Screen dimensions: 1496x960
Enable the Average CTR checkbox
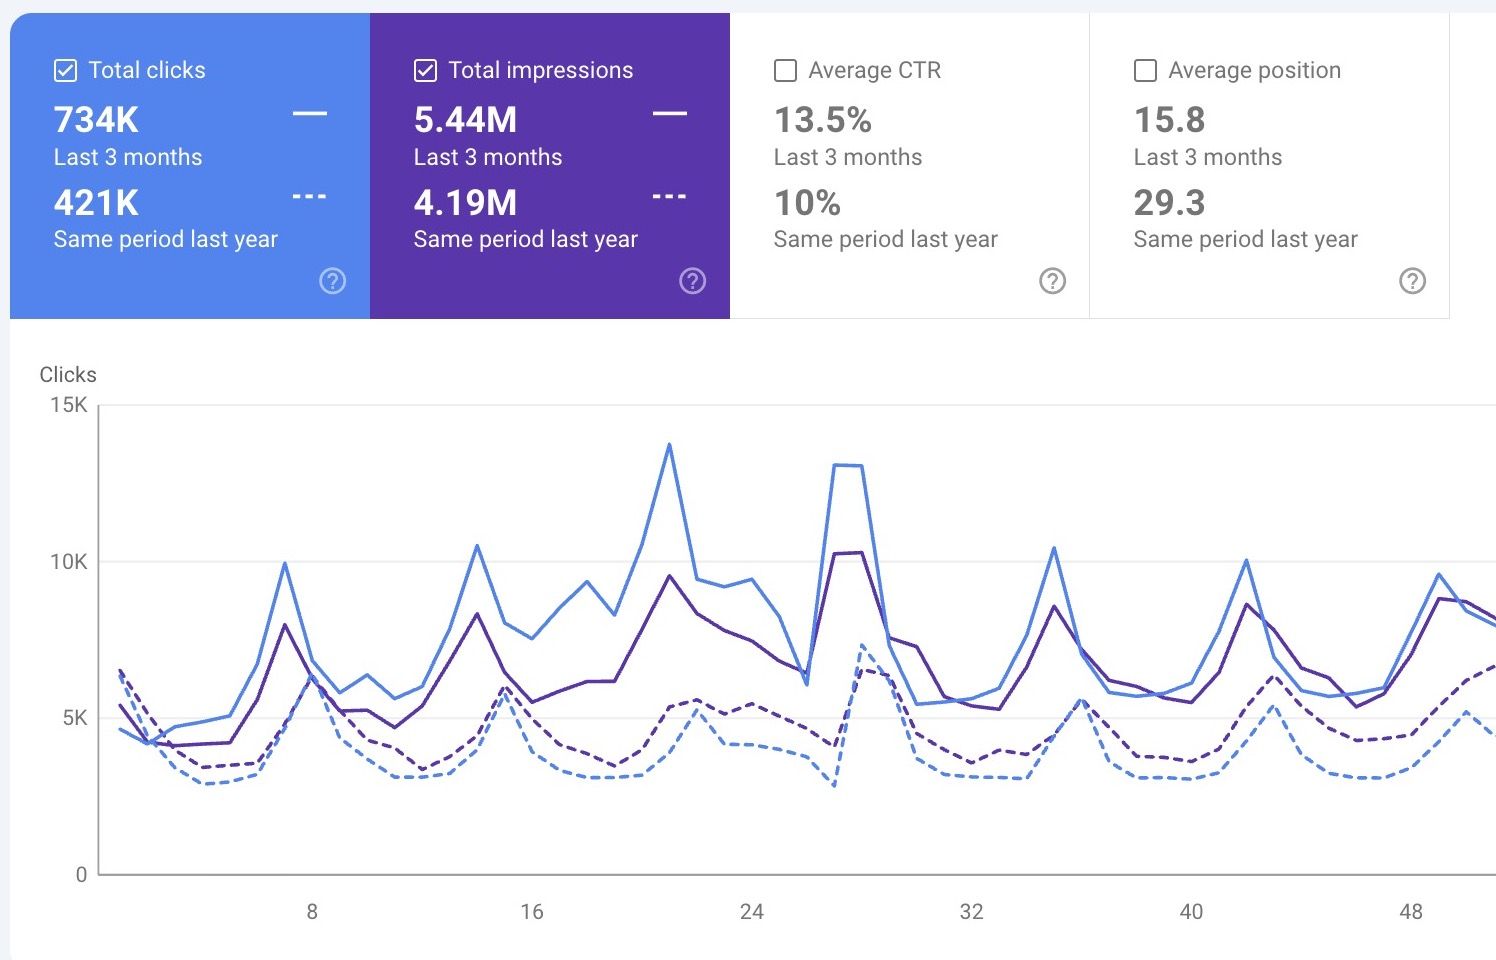pyautogui.click(x=786, y=70)
